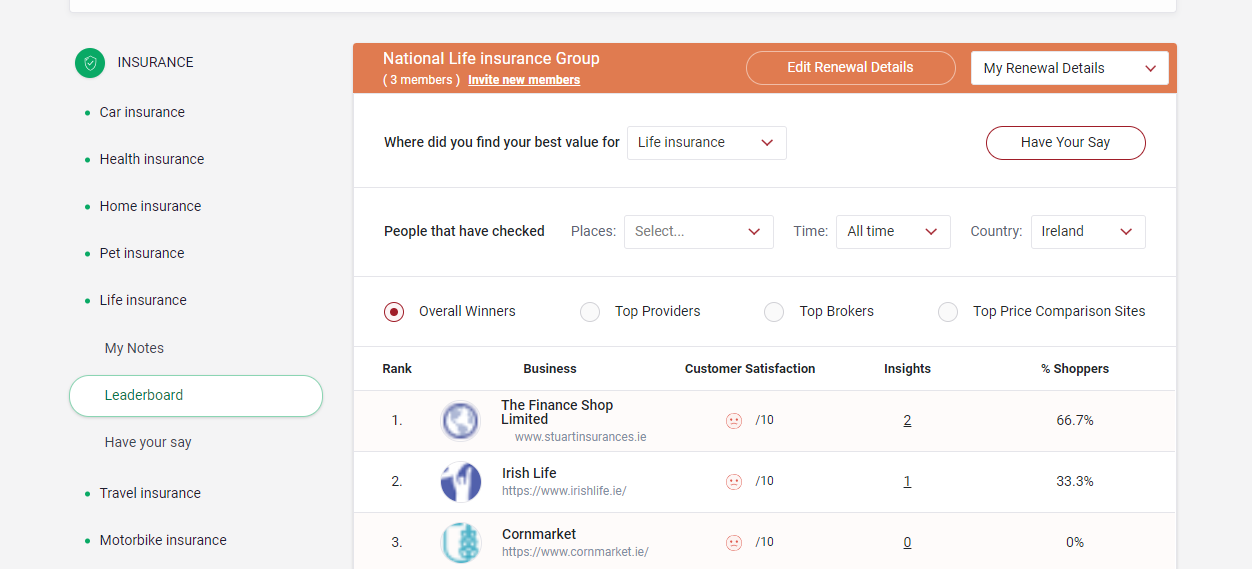
Task: Select the Top Brokers radio button
Action: 774,312
